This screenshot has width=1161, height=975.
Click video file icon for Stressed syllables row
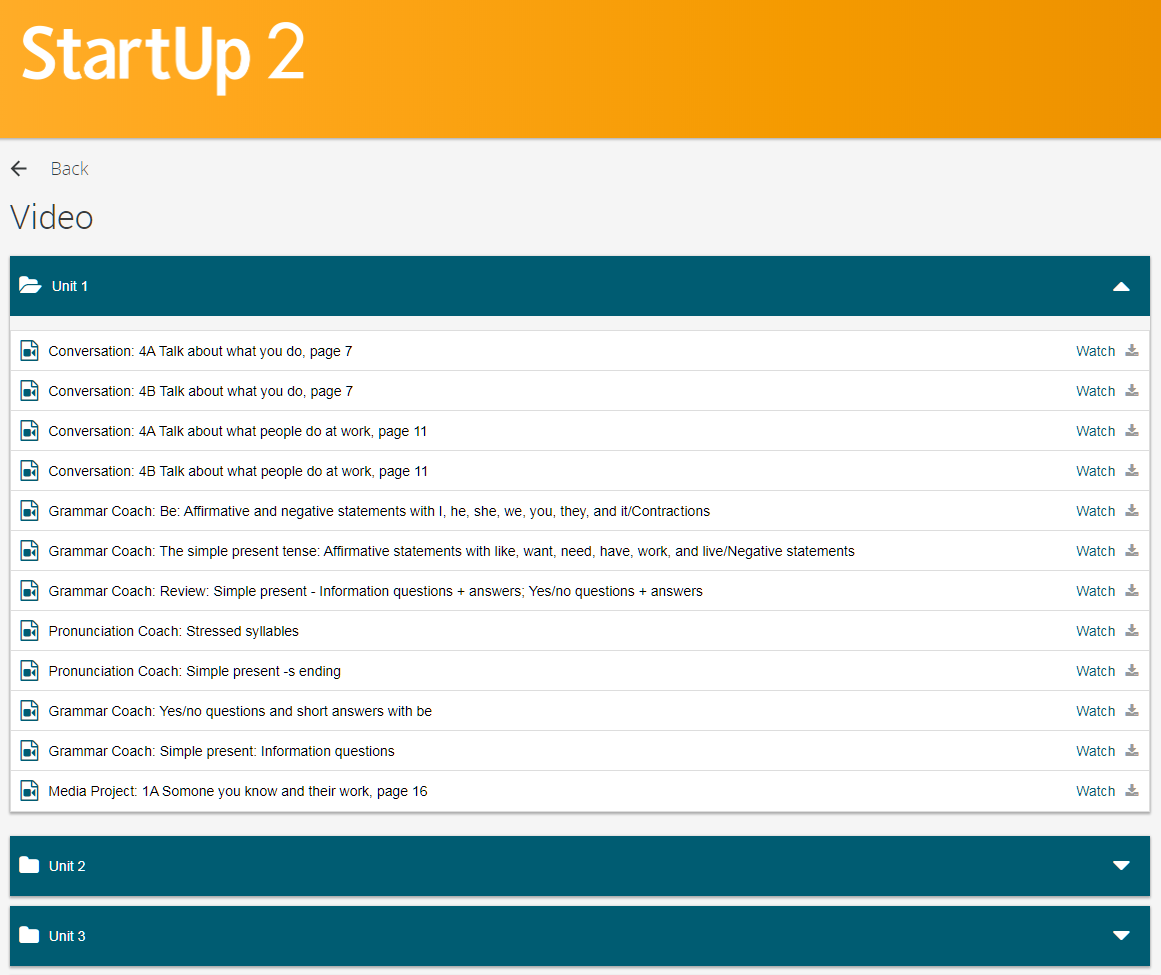coord(30,630)
